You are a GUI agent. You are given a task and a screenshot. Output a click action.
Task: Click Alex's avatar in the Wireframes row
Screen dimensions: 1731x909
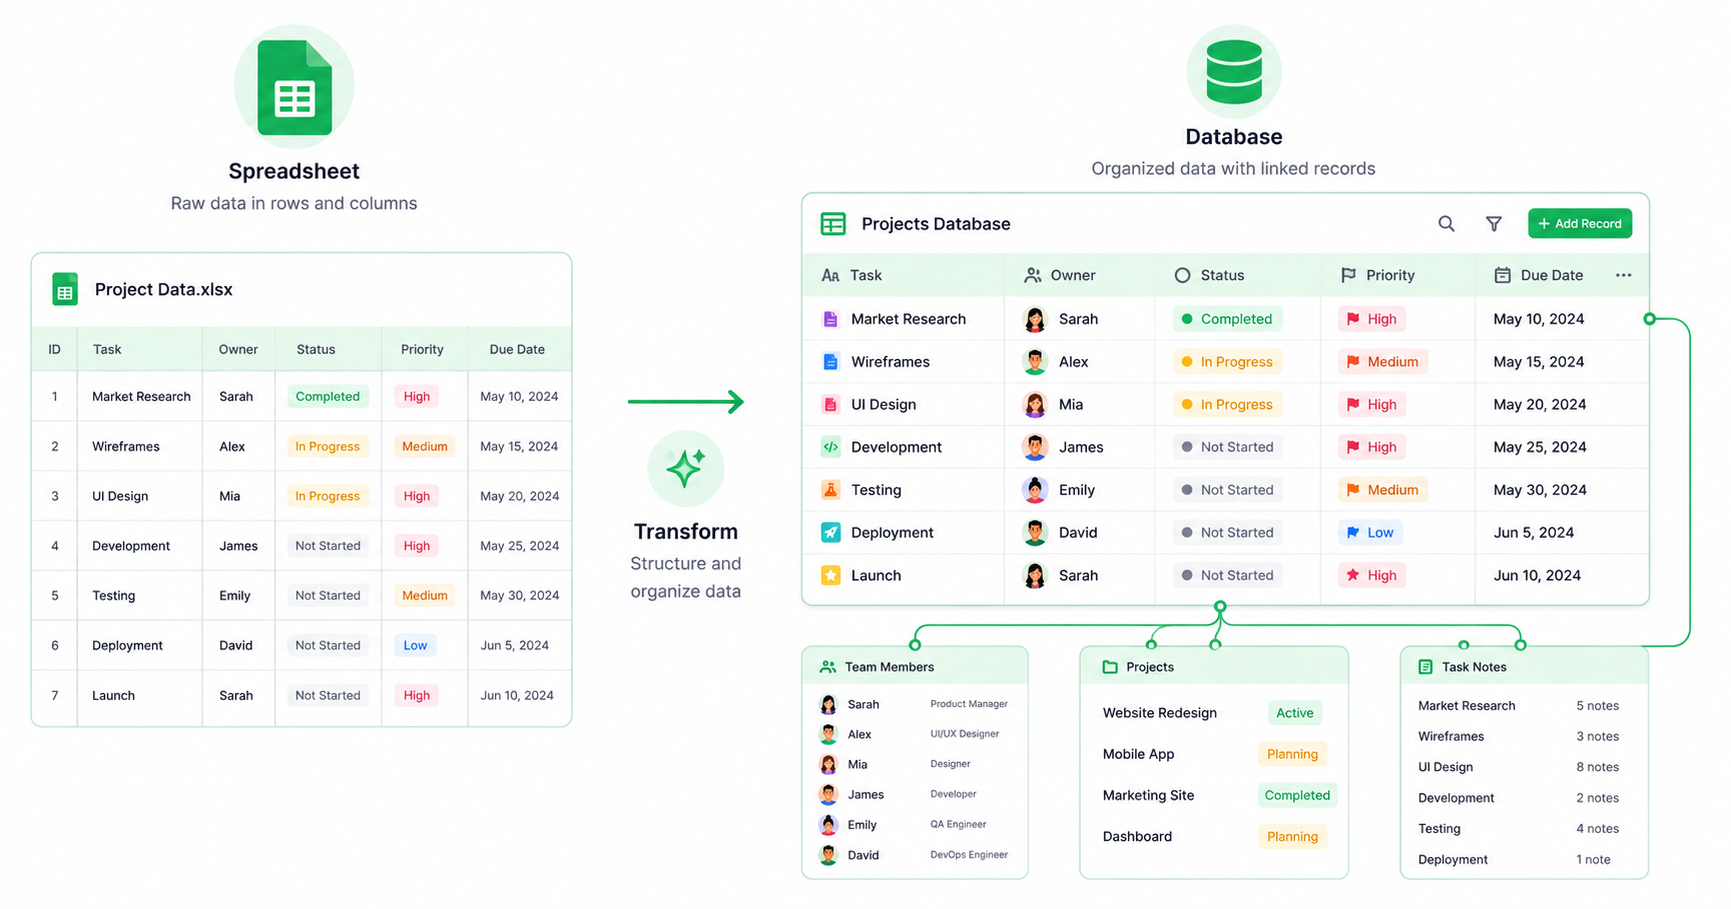(1035, 362)
